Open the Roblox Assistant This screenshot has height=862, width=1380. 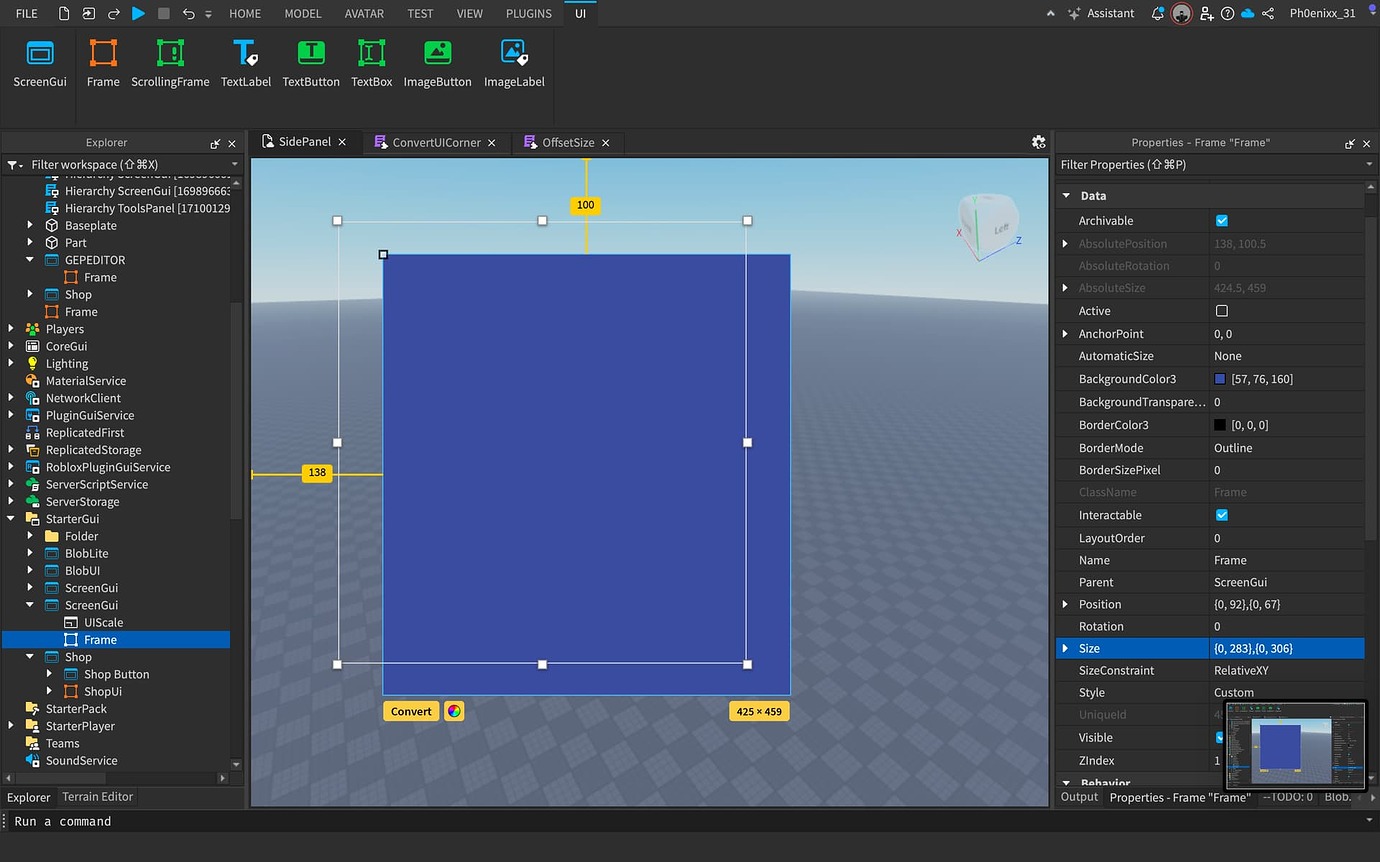1110,14
